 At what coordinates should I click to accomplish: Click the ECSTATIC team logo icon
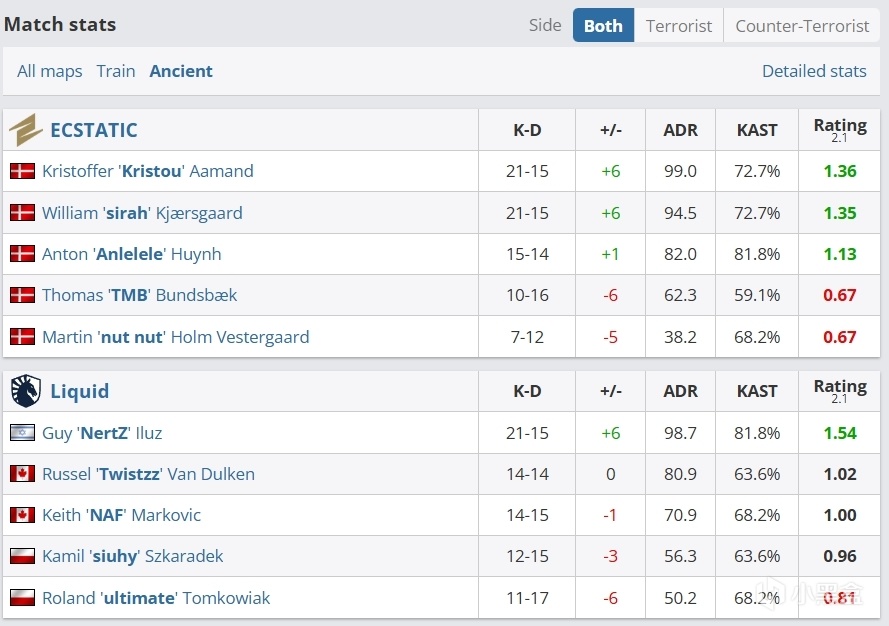point(25,130)
